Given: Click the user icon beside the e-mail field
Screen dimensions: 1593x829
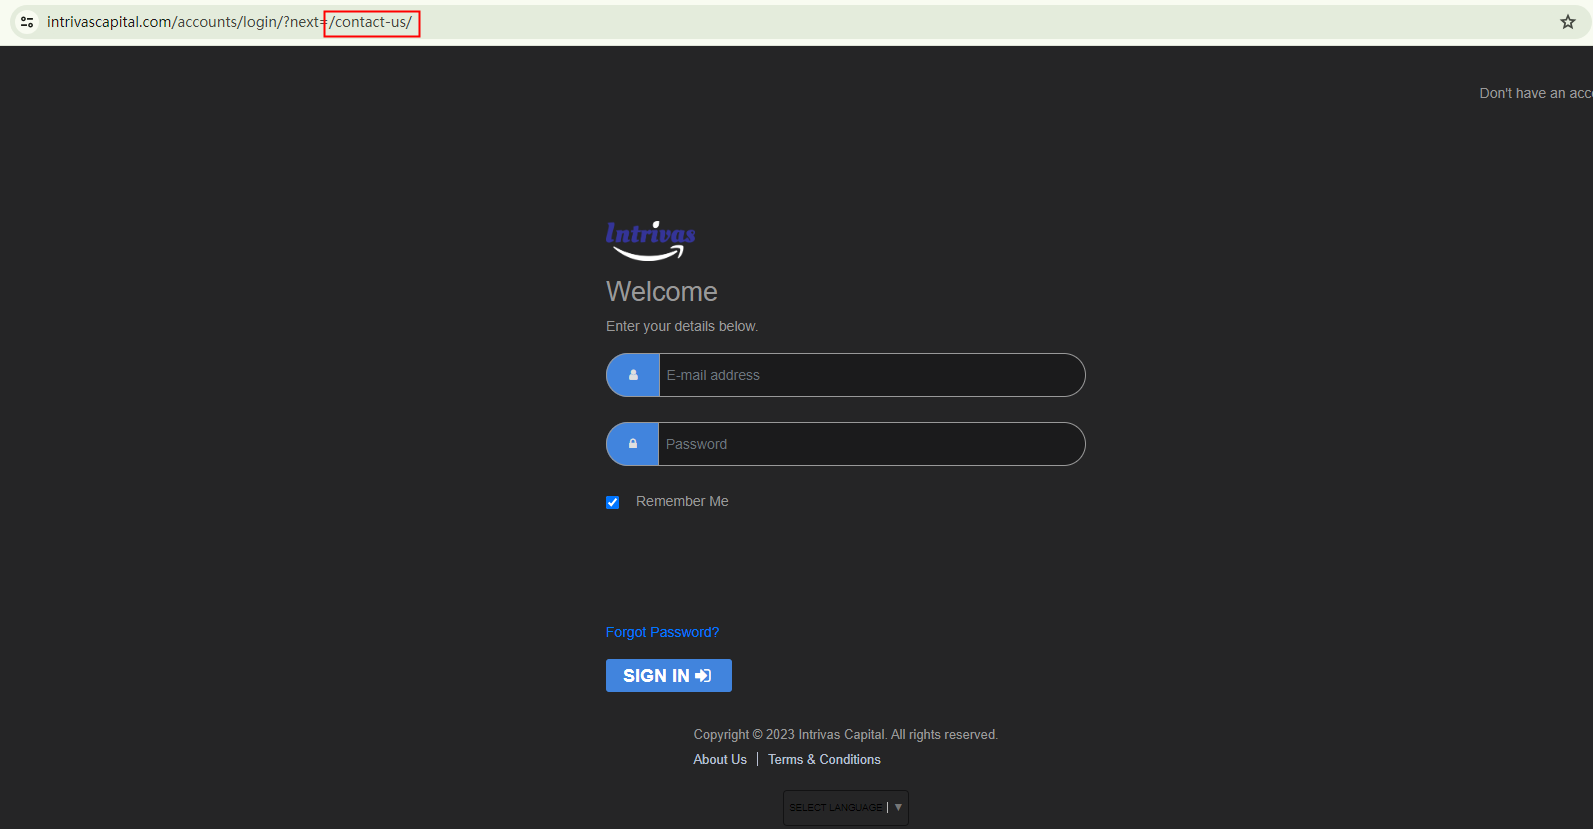Looking at the screenshot, I should tap(633, 375).
